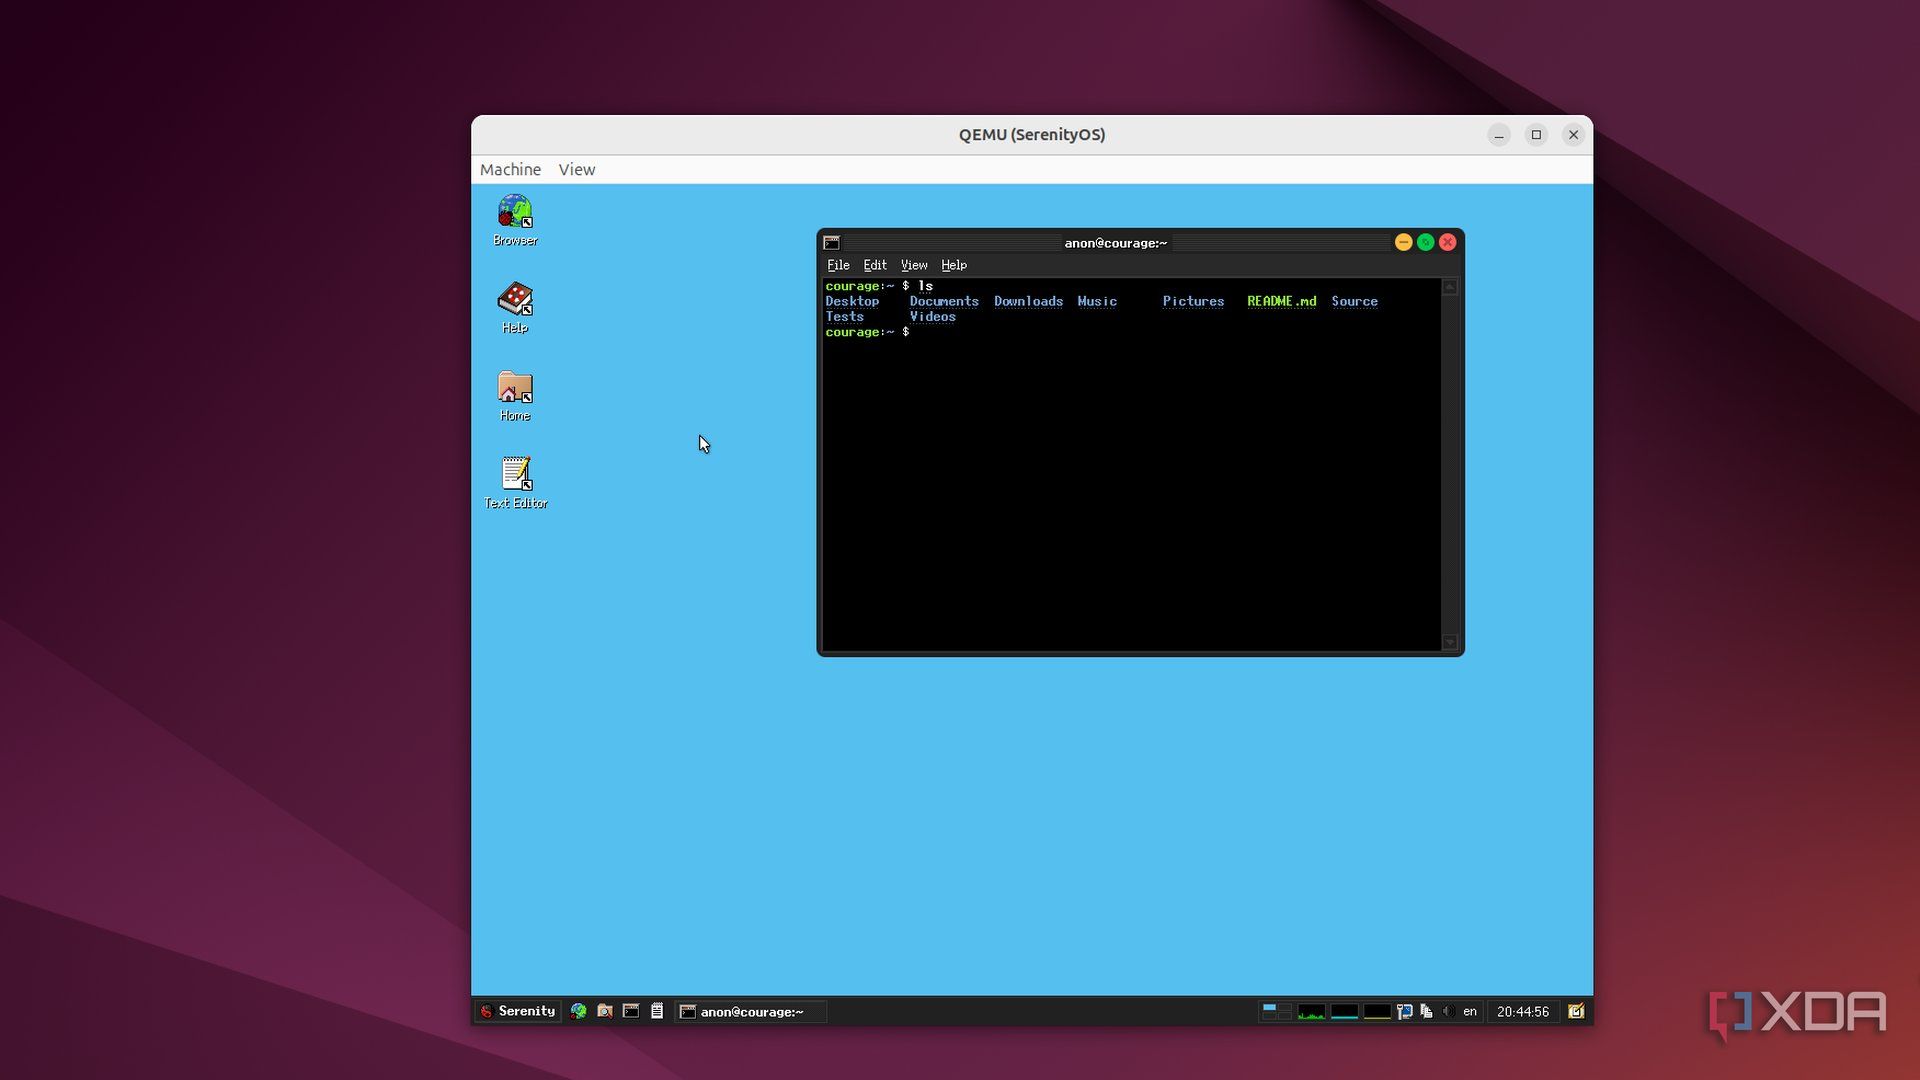Open the terminal File menu
The width and height of the screenshot is (1920, 1080).
click(x=838, y=265)
